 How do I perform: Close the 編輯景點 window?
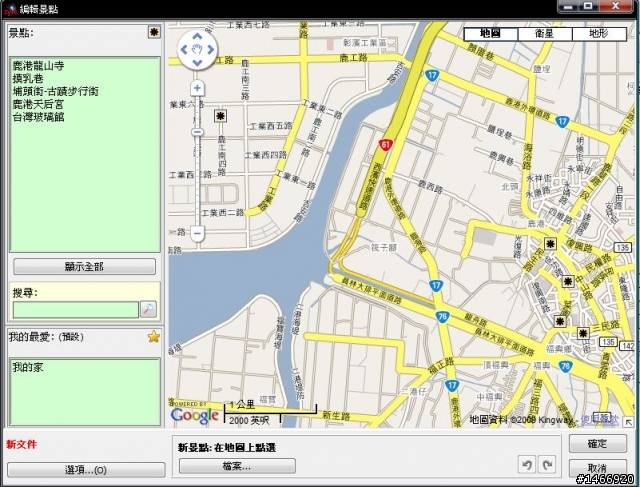(x=616, y=6)
